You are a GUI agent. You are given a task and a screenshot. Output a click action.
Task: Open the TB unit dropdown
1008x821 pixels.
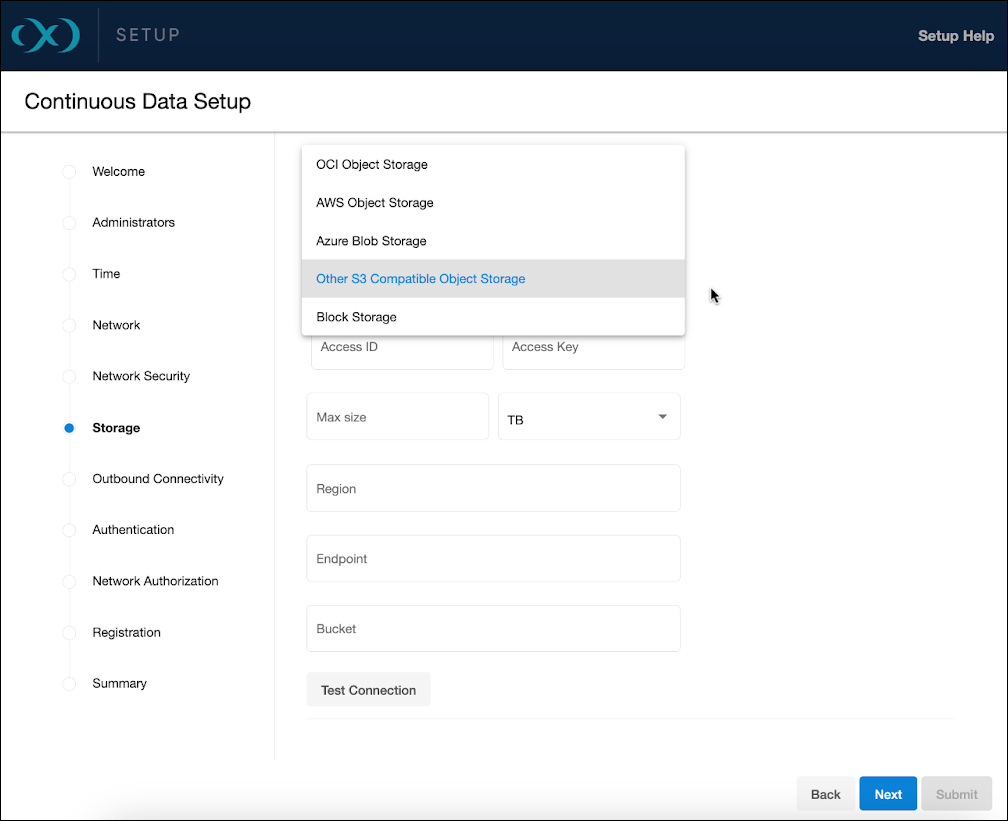click(x=589, y=416)
